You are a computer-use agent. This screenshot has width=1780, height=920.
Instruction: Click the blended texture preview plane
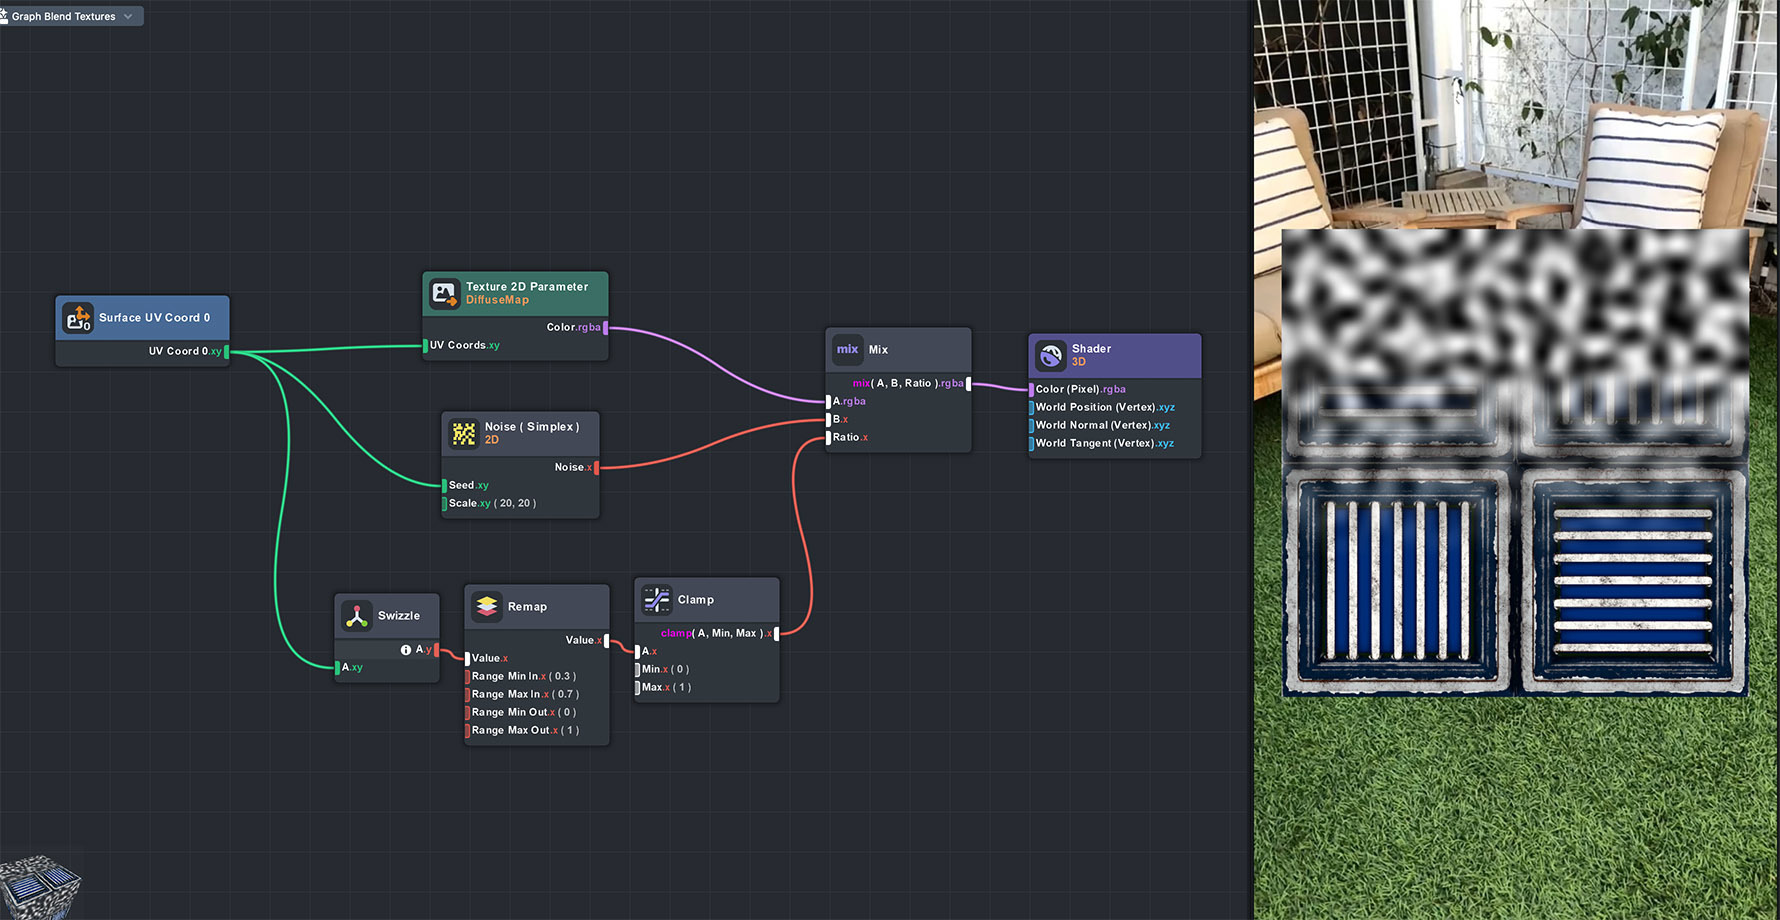(1514, 462)
